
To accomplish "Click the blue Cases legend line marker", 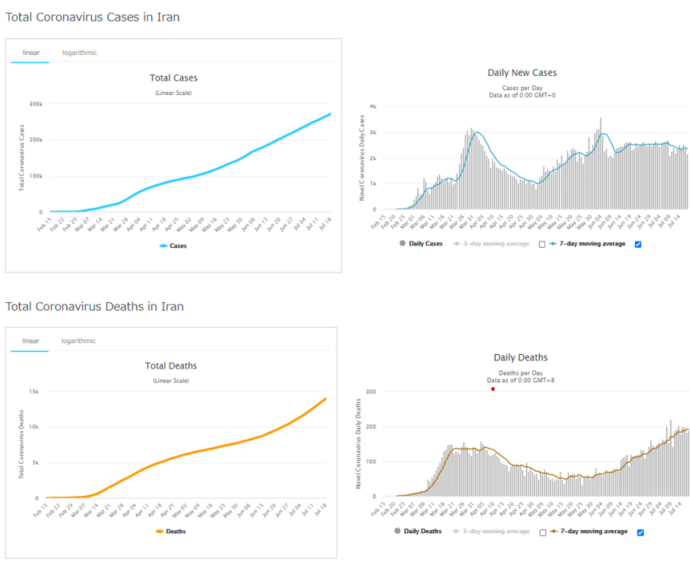I will pos(159,244).
